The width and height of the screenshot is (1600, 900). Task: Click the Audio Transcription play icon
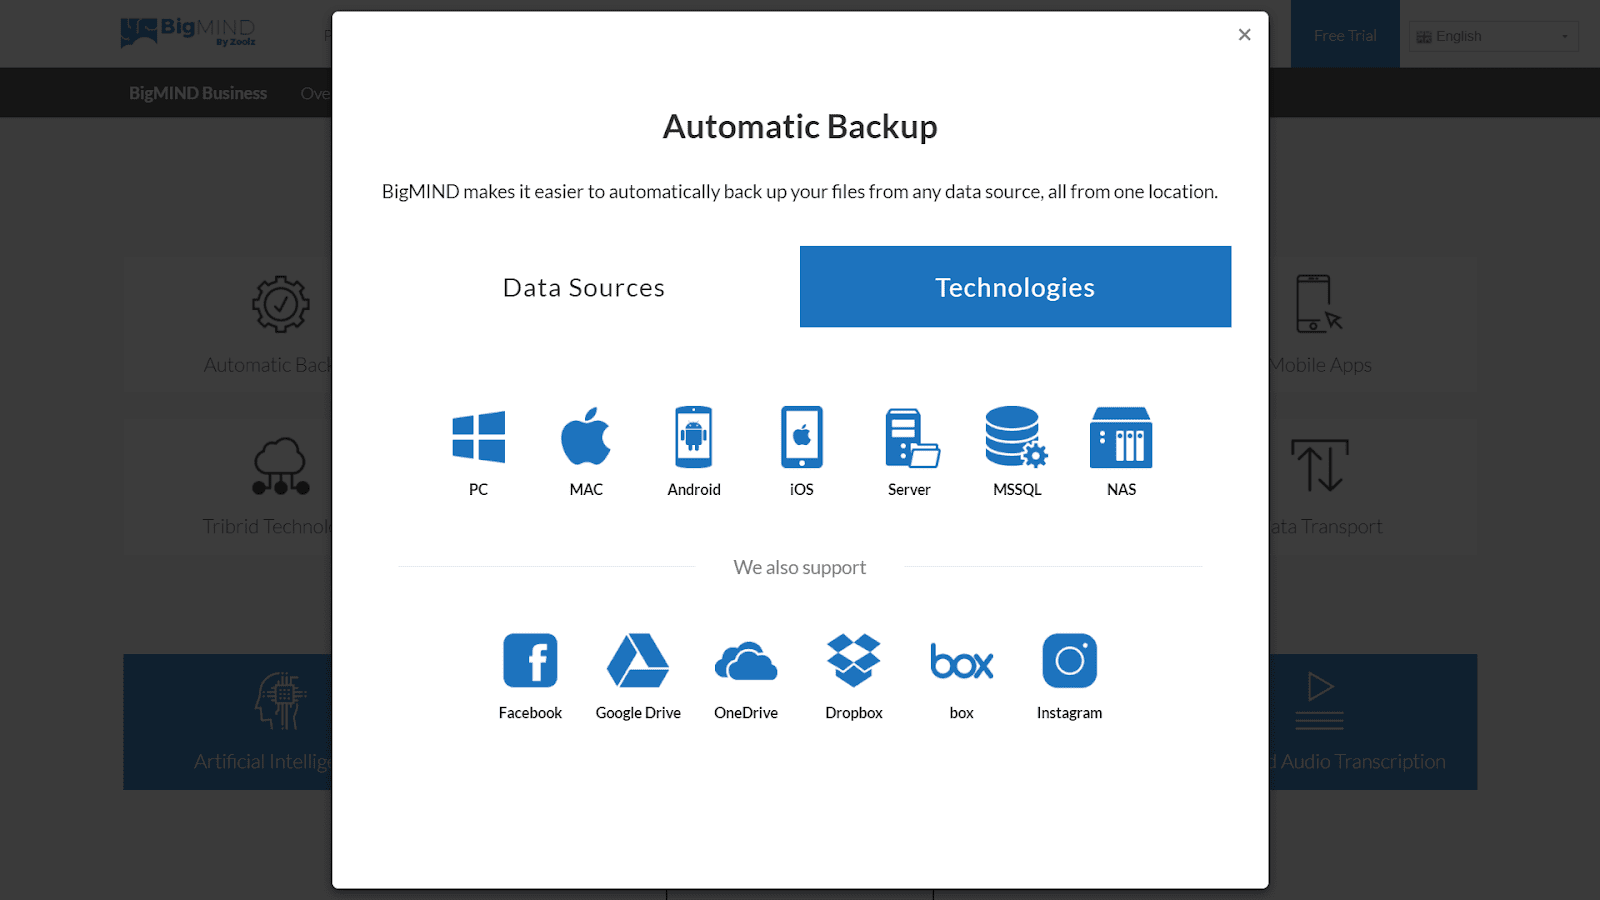click(x=1320, y=700)
